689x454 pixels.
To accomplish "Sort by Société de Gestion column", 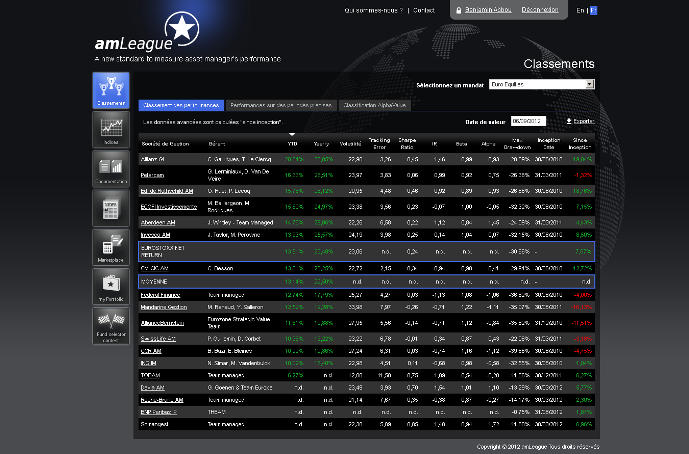I will coord(165,144).
